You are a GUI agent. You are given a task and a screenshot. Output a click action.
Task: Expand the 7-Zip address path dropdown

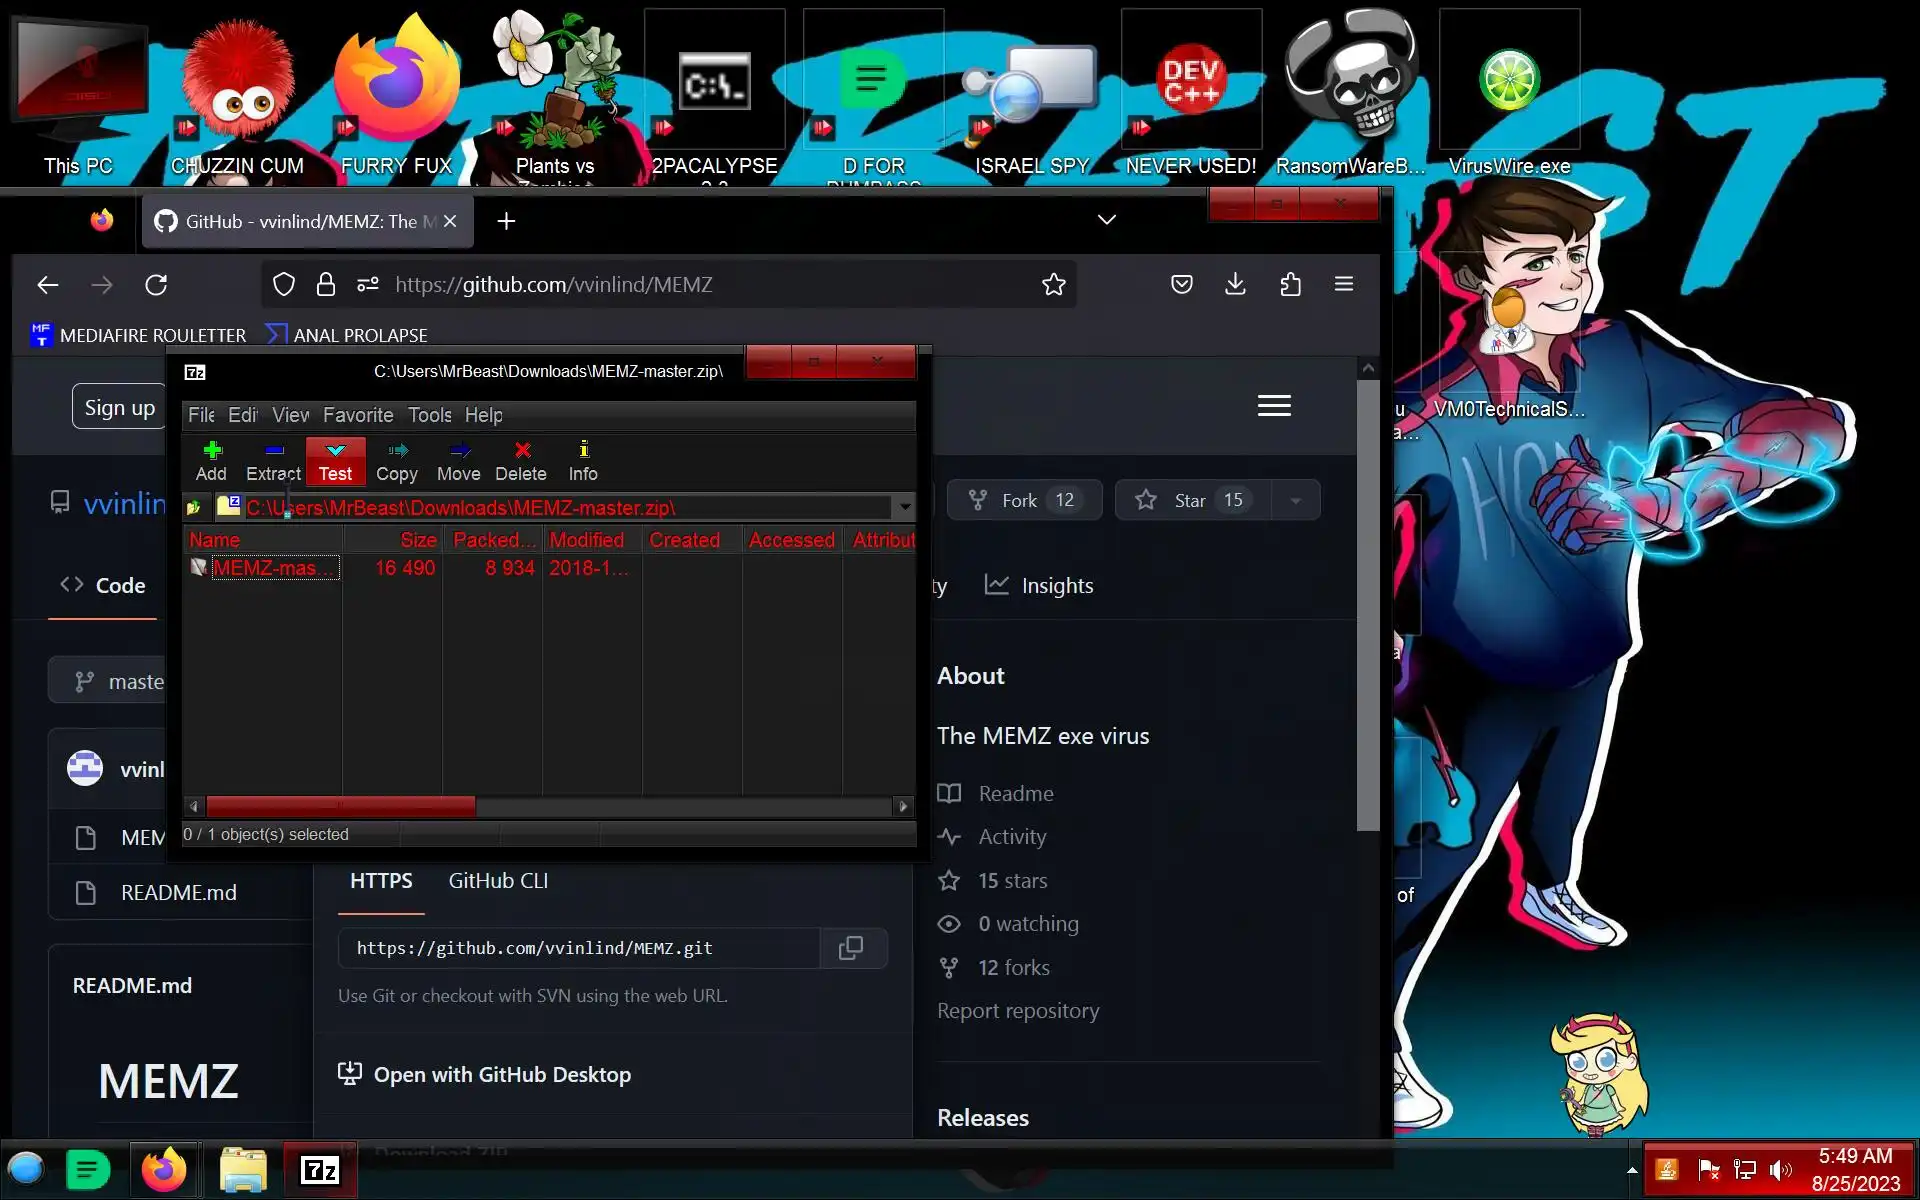click(904, 507)
